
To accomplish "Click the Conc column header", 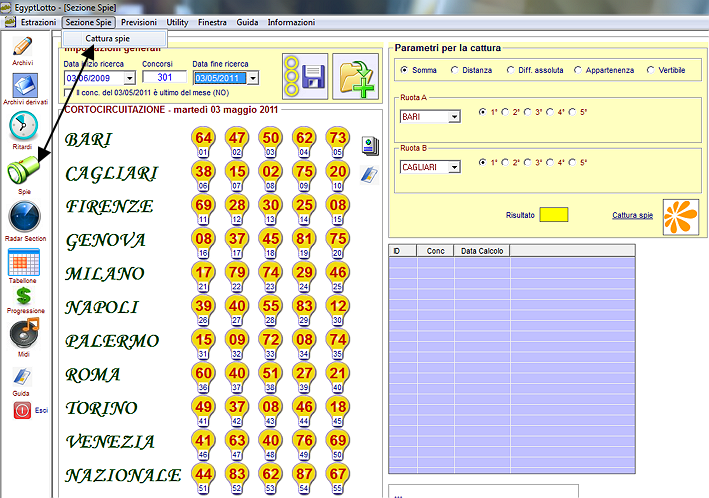I will point(435,251).
